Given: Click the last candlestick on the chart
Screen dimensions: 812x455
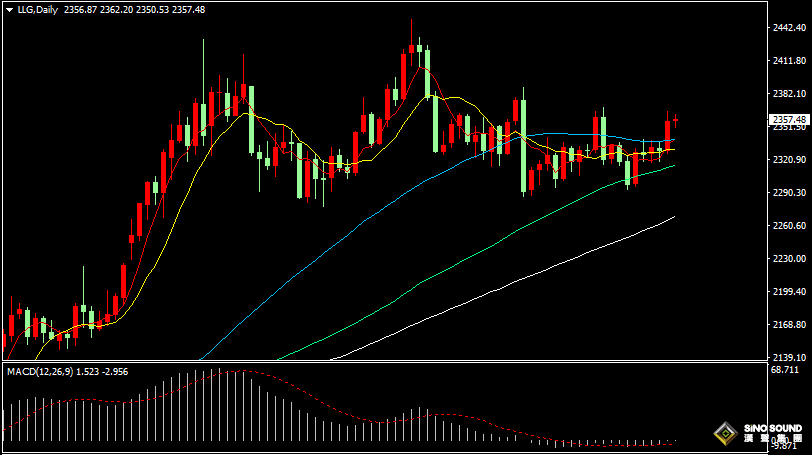Looking at the screenshot, I should (676, 120).
